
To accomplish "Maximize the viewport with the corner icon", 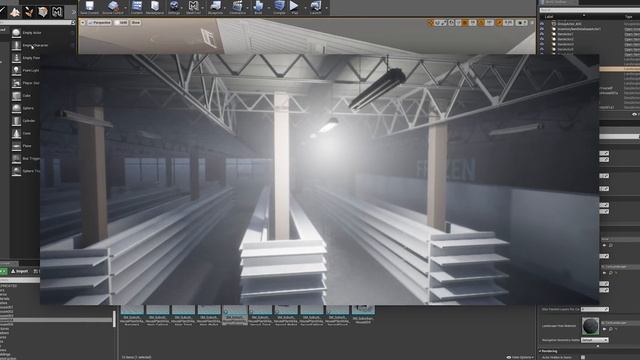I will [x=532, y=23].
